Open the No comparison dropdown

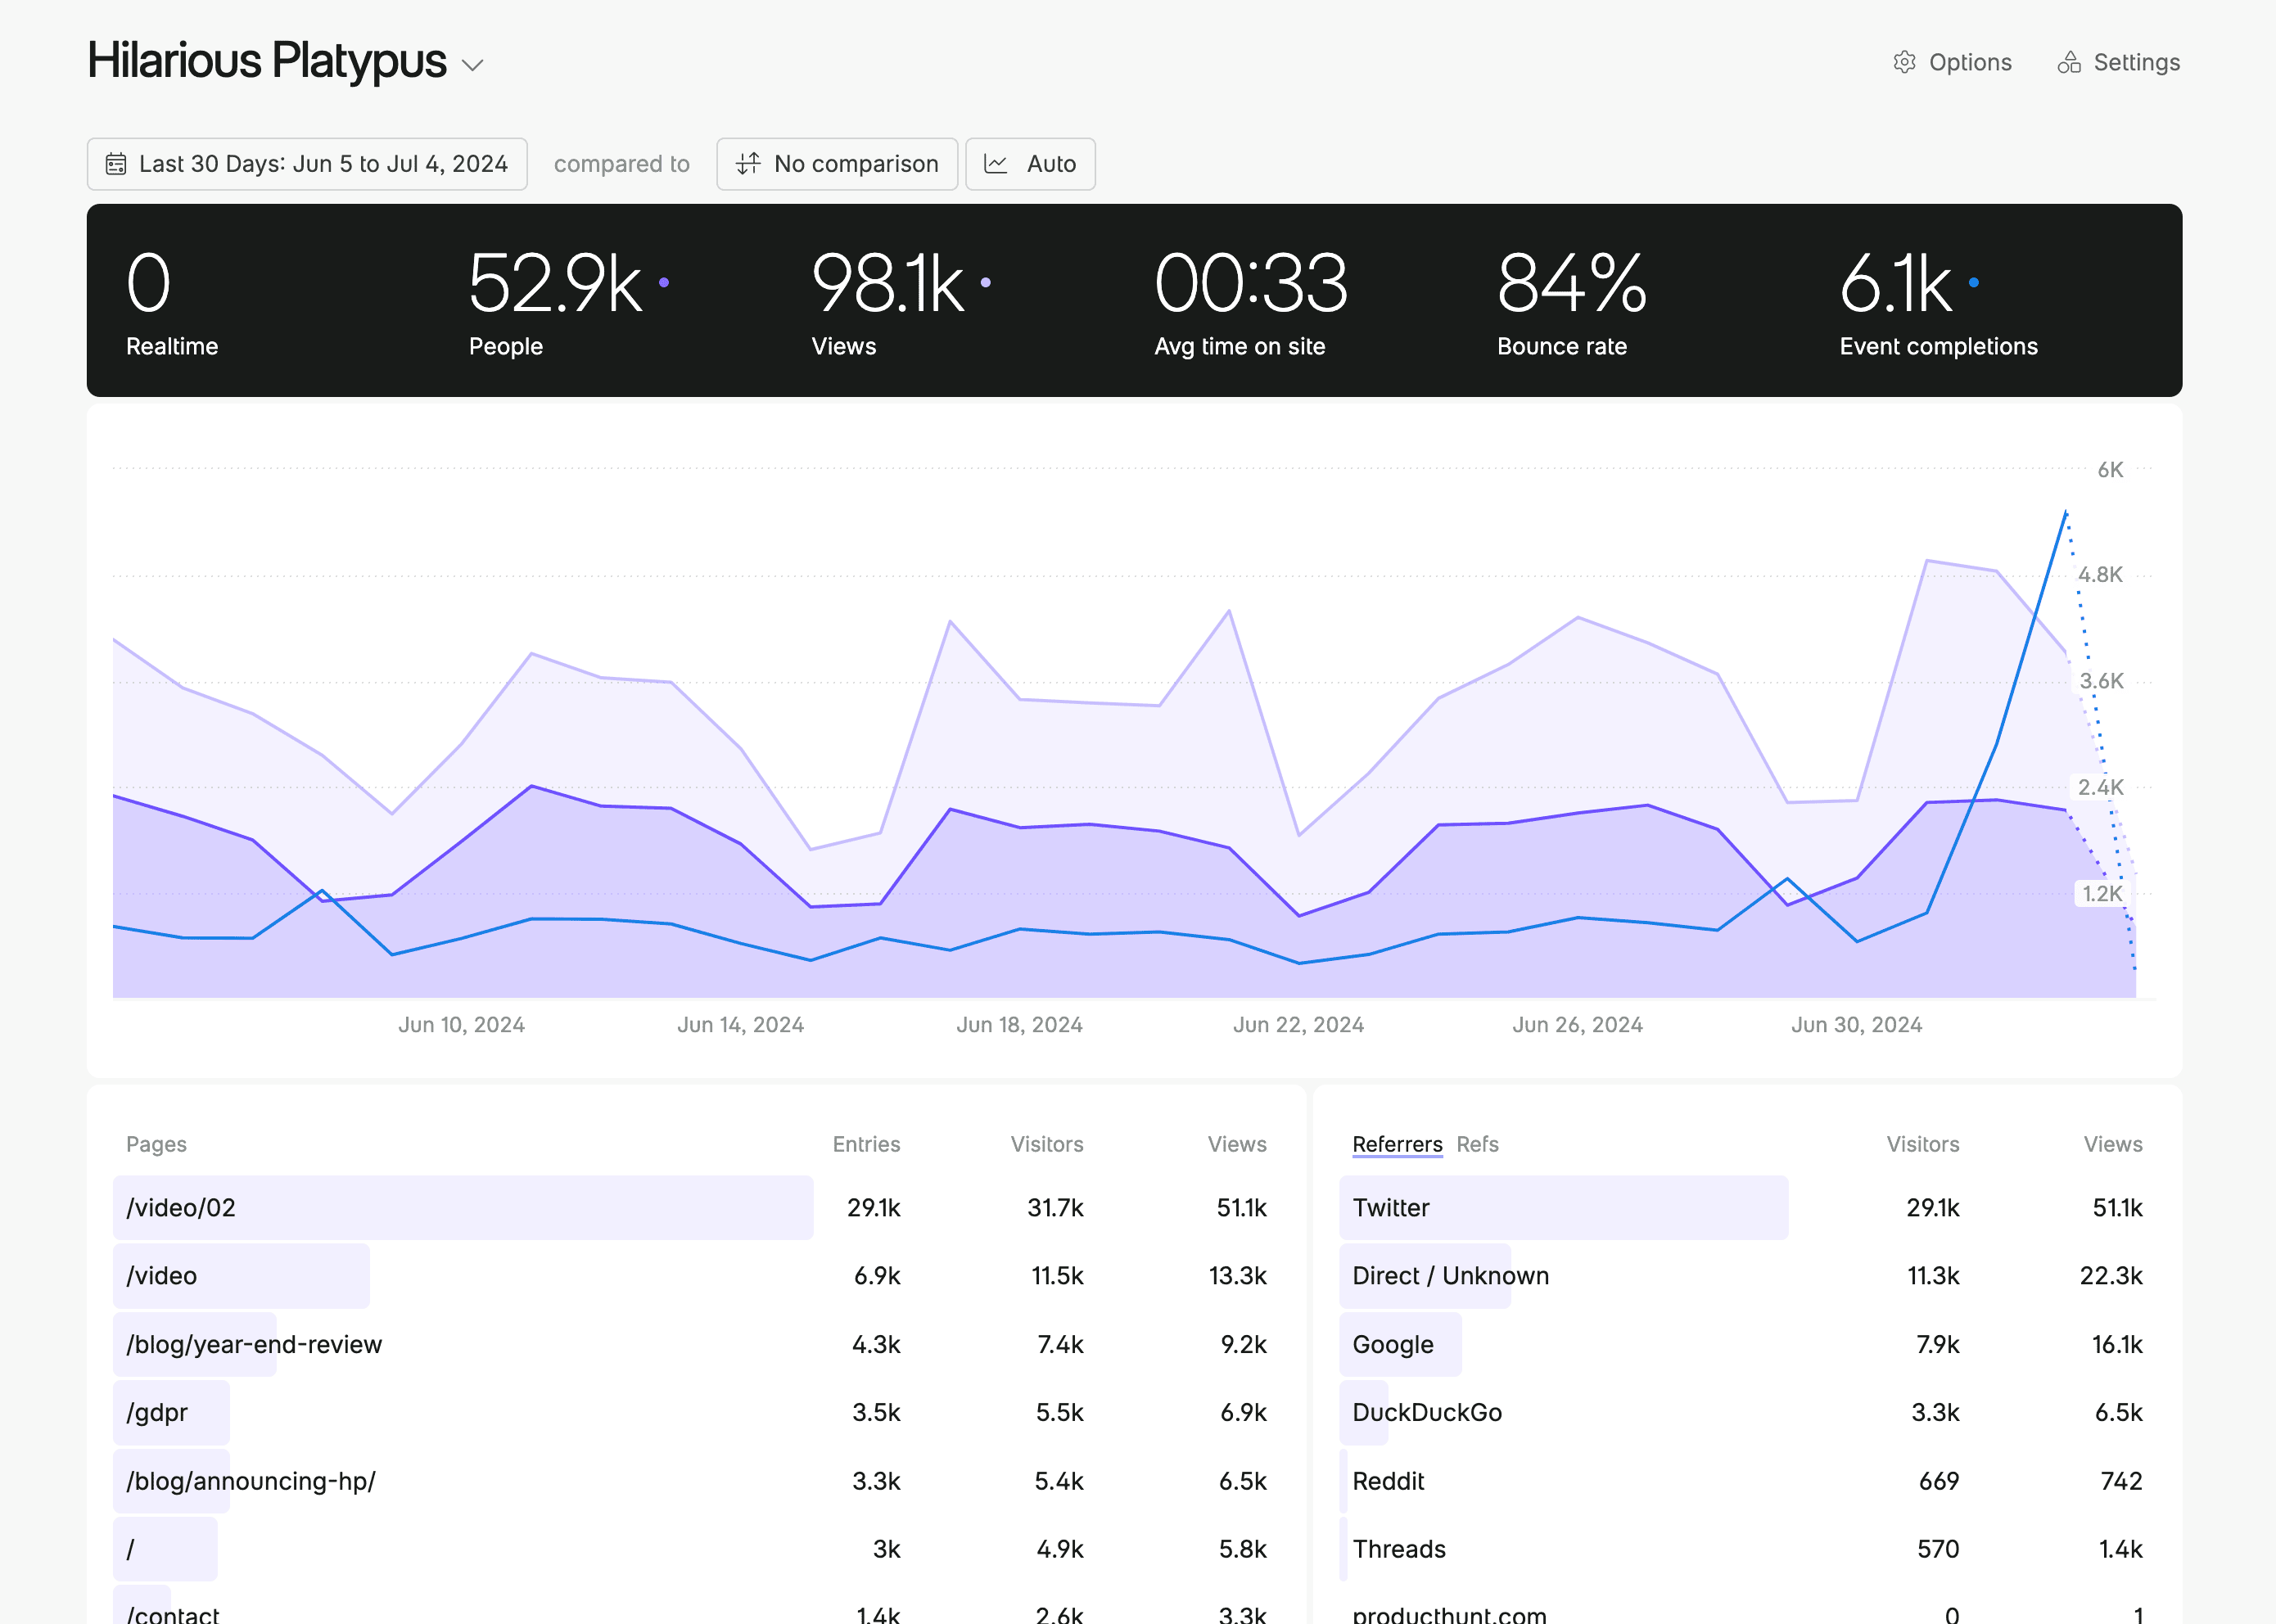click(x=837, y=163)
